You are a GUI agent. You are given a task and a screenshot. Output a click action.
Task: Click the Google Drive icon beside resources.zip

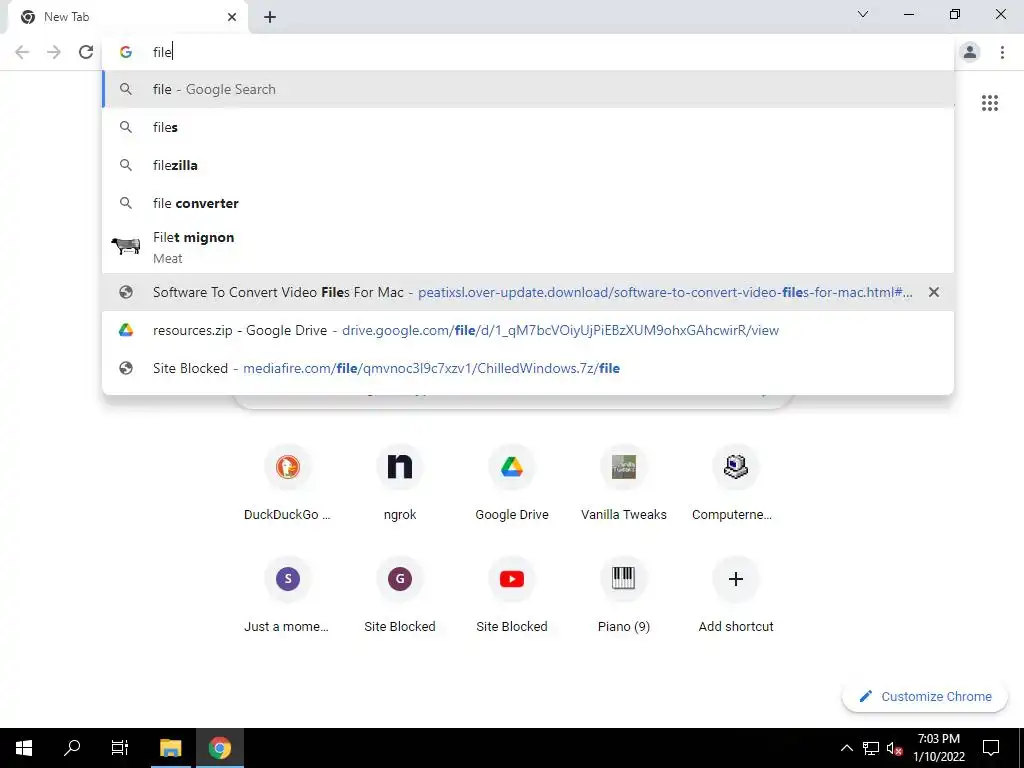coord(126,330)
